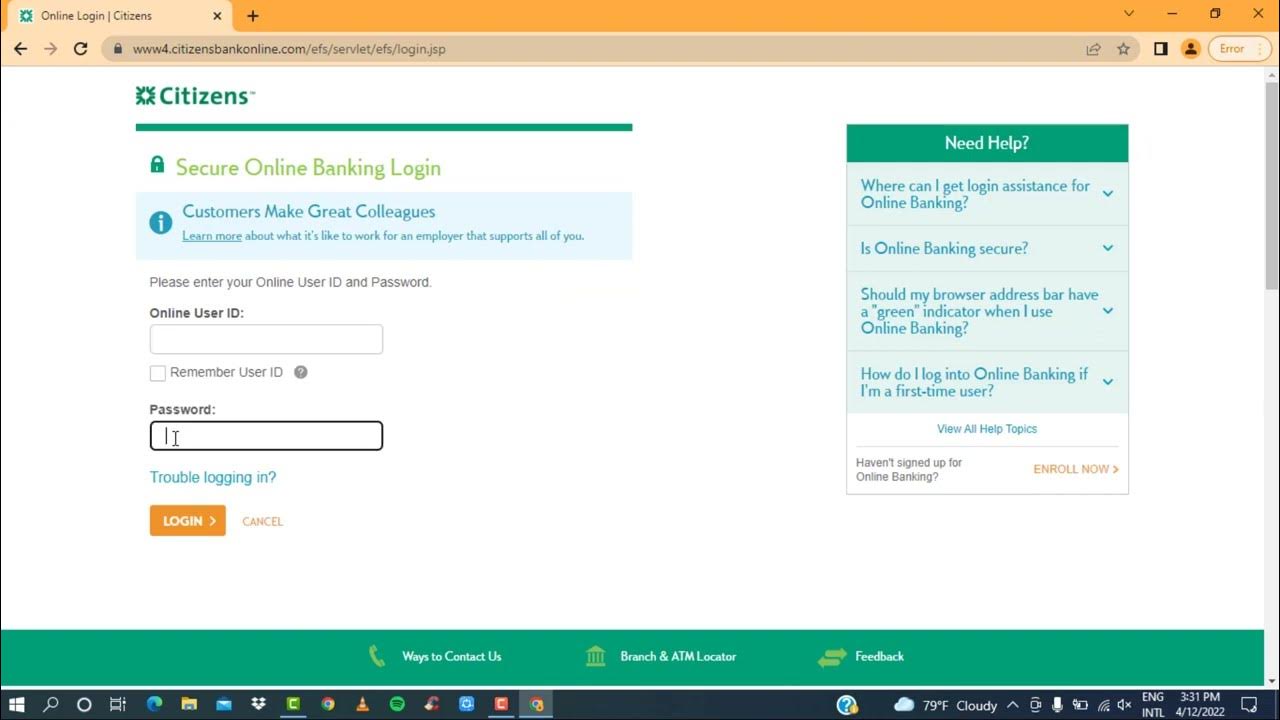The width and height of the screenshot is (1280, 720).
Task: Click the CANCEL link
Action: coord(262,521)
